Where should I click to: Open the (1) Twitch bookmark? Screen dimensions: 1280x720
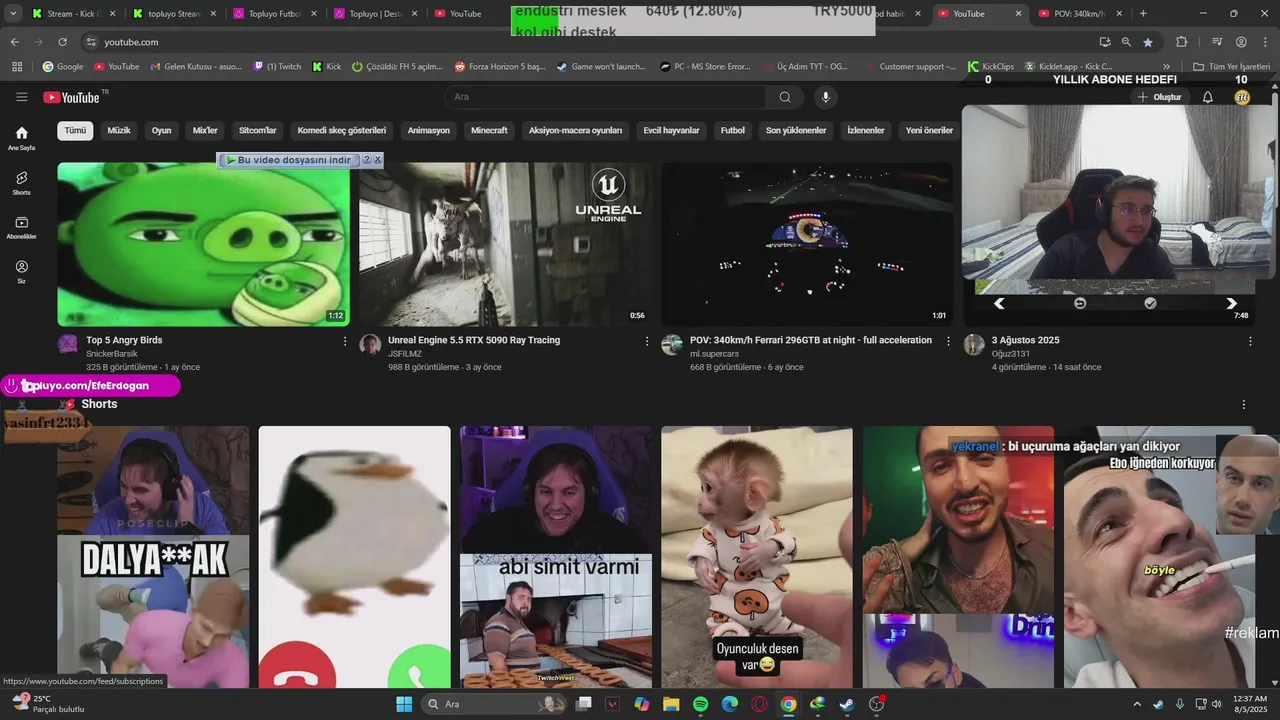click(277, 66)
